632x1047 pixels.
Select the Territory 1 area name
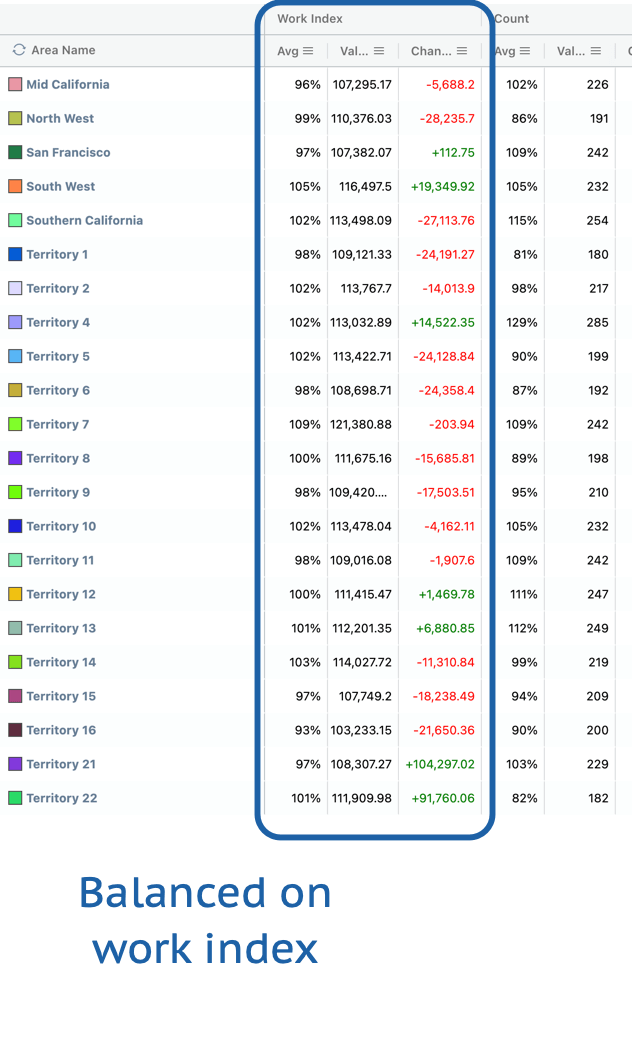(x=57, y=254)
